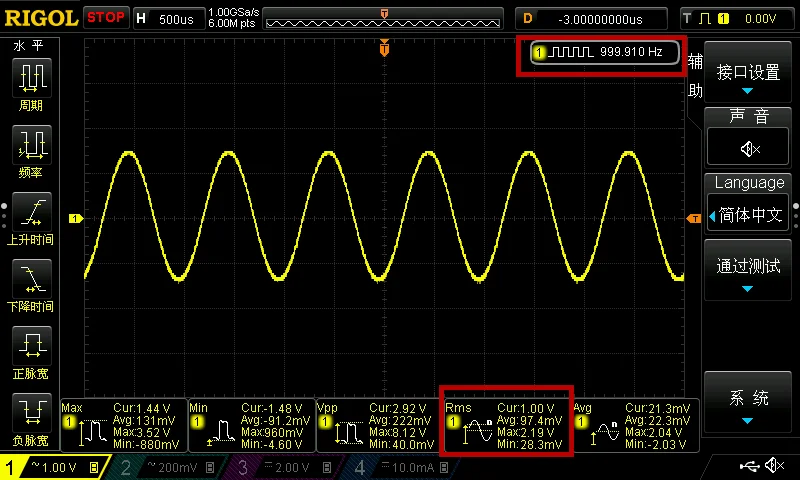Click the USB status icon
This screenshot has height=480, width=800.
pos(749,466)
